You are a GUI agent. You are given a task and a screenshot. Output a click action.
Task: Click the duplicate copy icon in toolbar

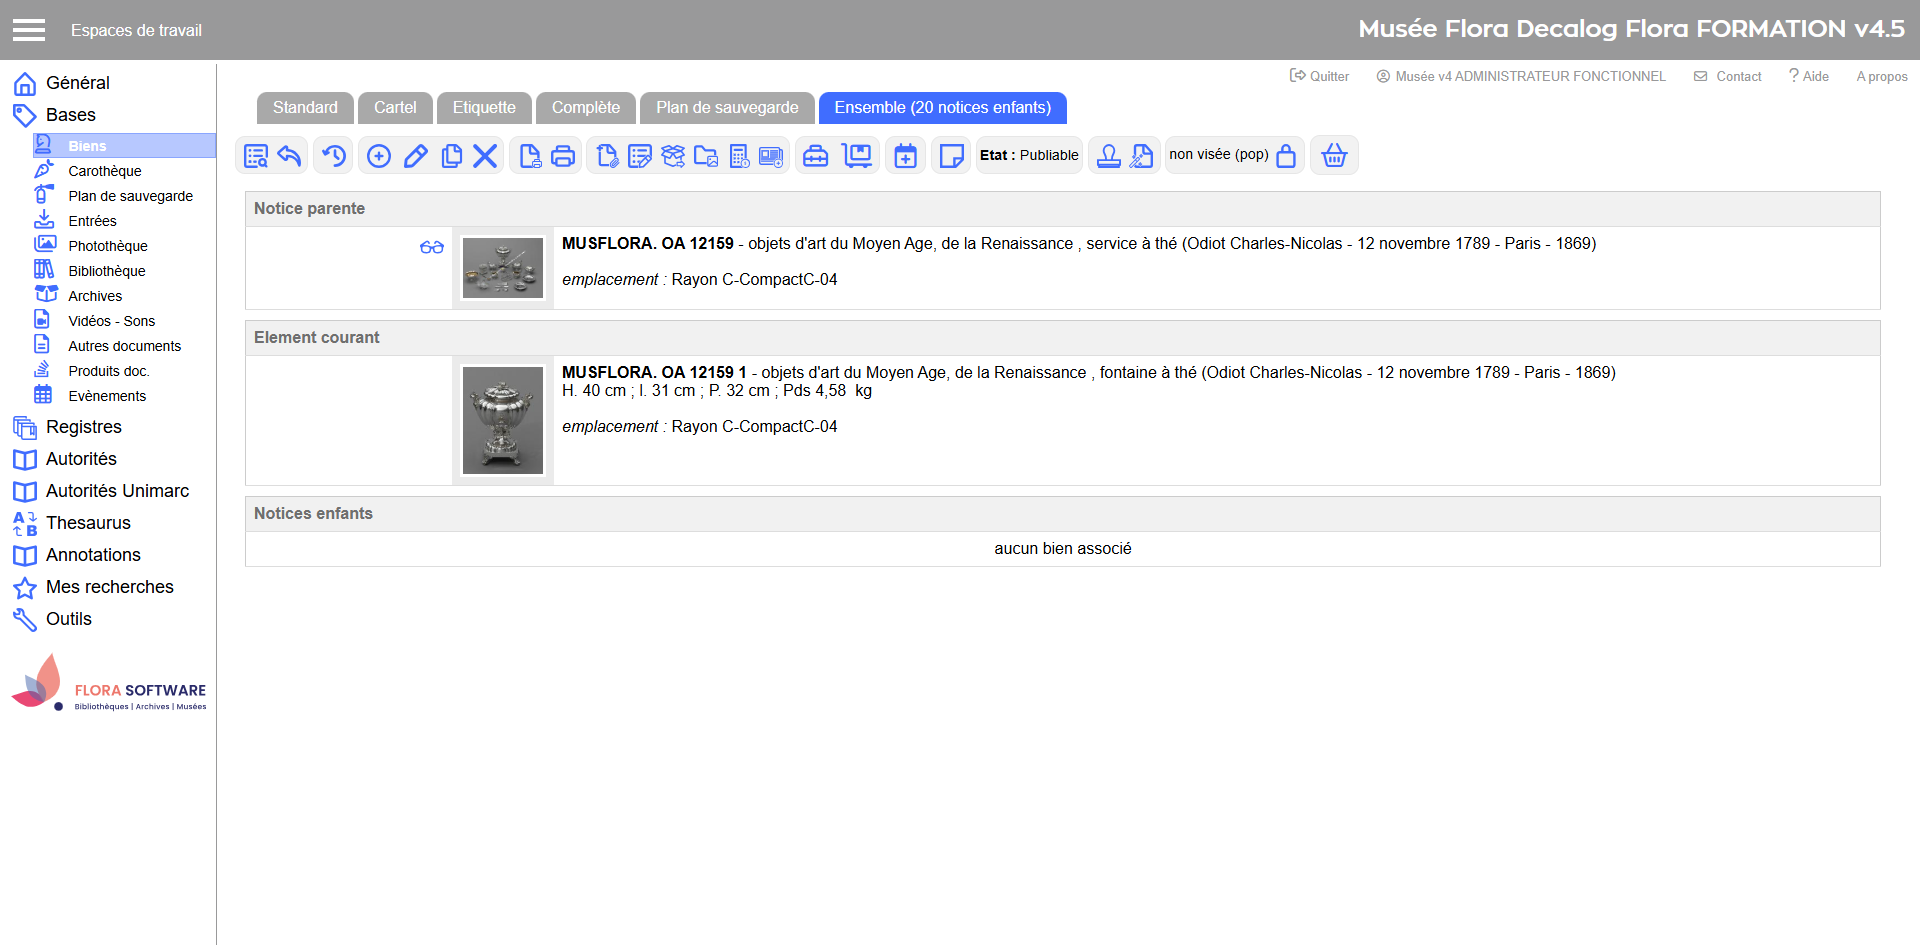click(451, 156)
